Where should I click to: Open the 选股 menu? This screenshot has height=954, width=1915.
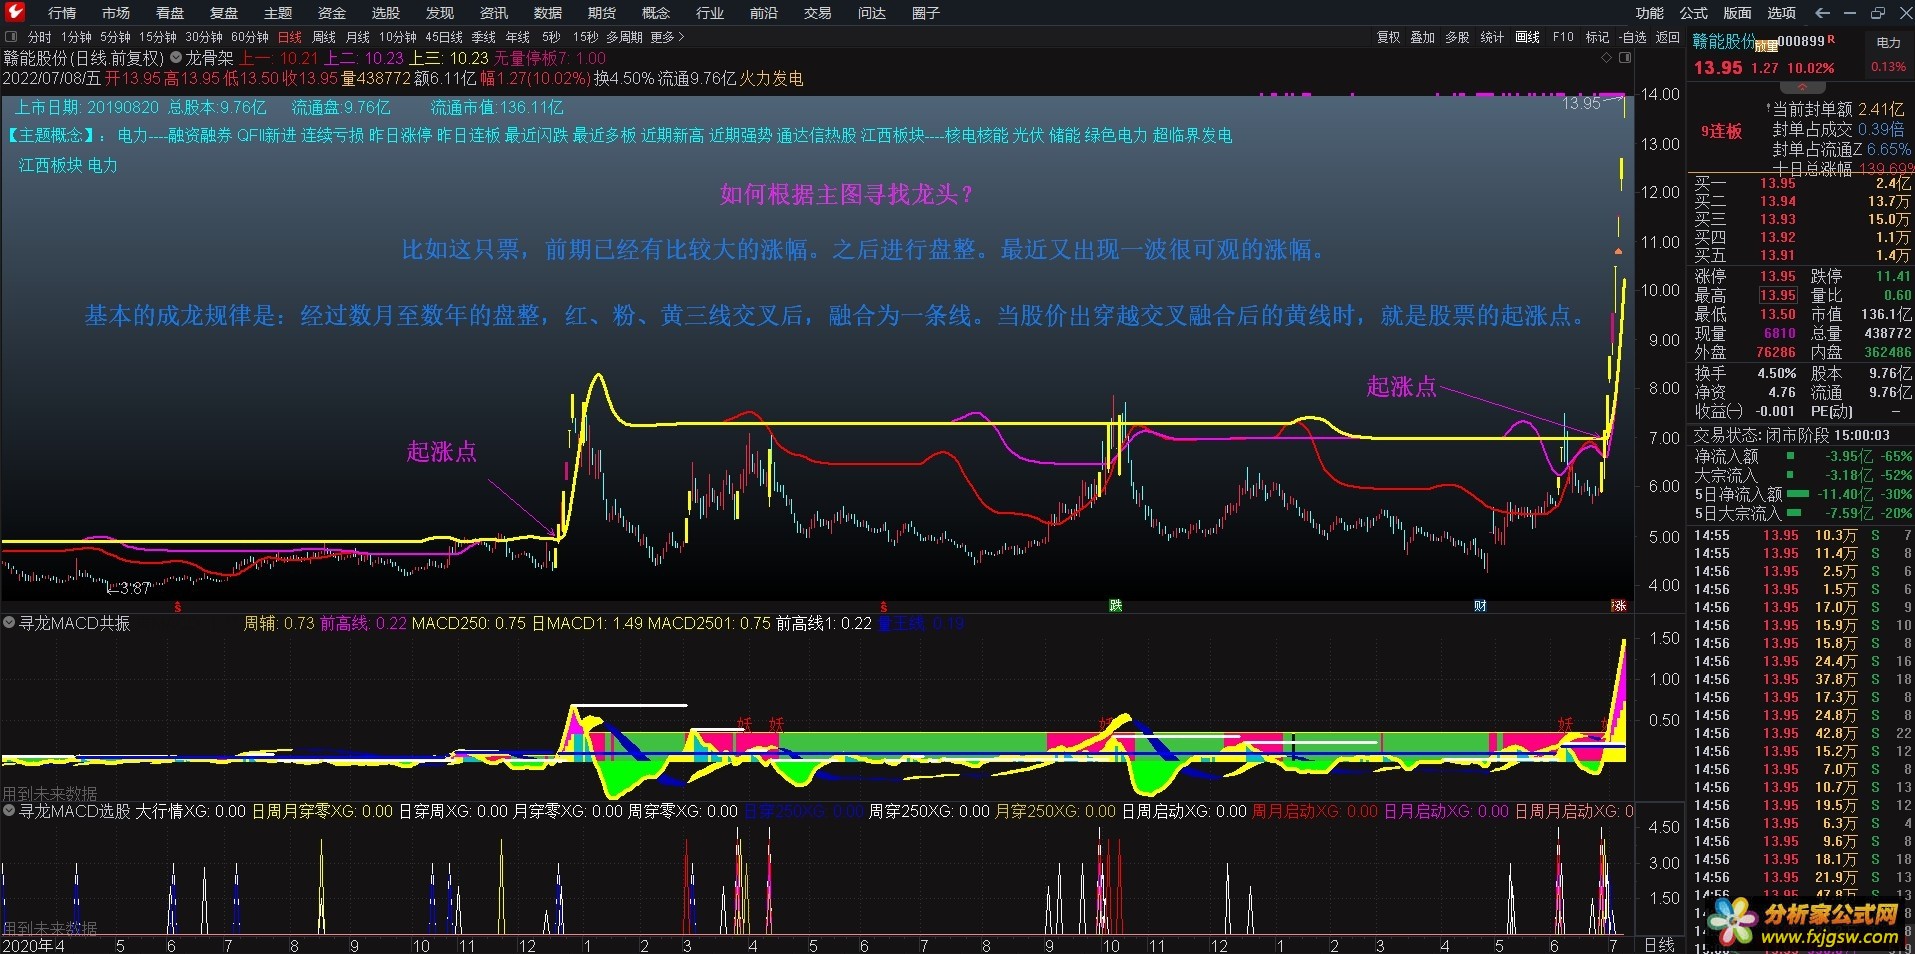386,13
